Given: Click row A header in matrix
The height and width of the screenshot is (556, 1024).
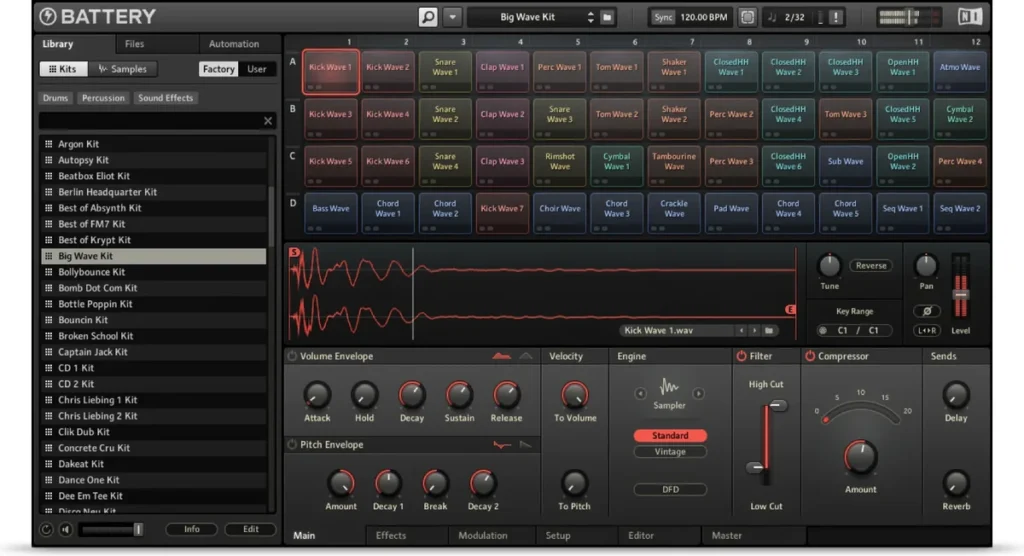Looking at the screenshot, I should [293, 62].
